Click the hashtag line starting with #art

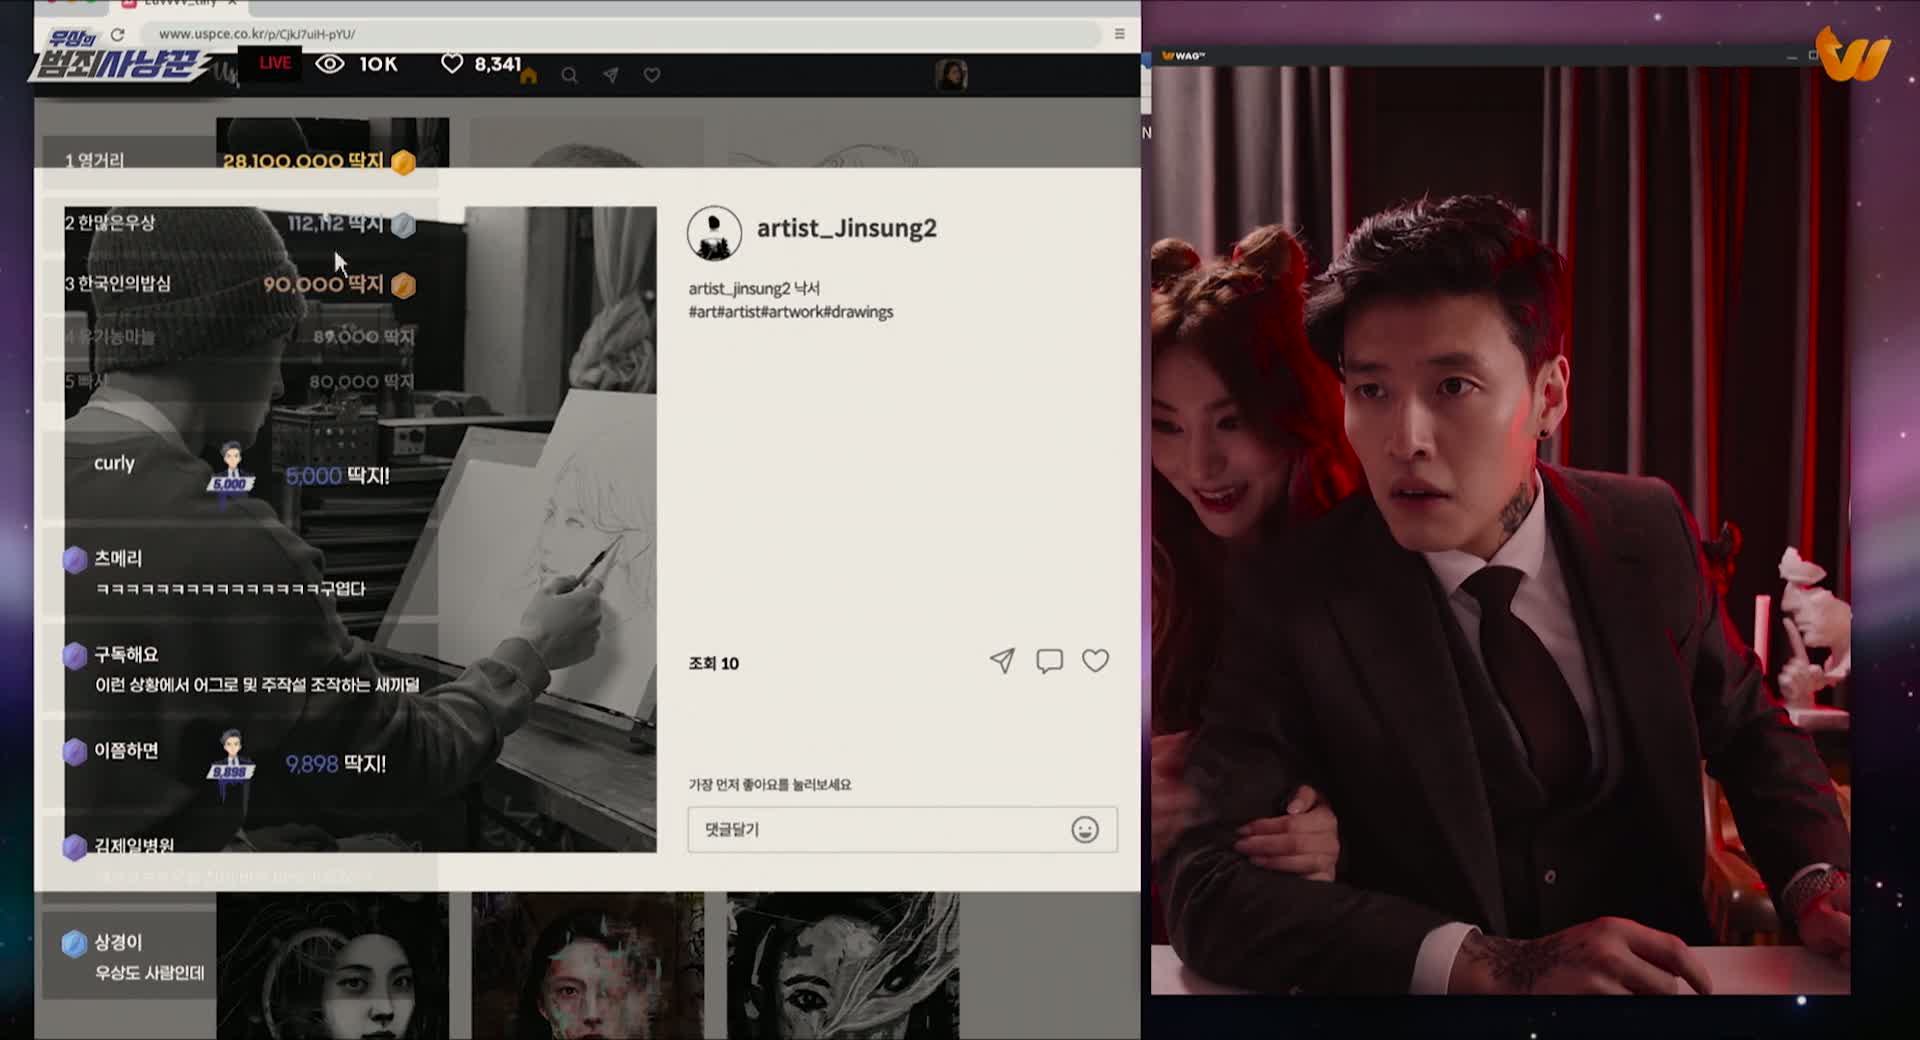790,312
